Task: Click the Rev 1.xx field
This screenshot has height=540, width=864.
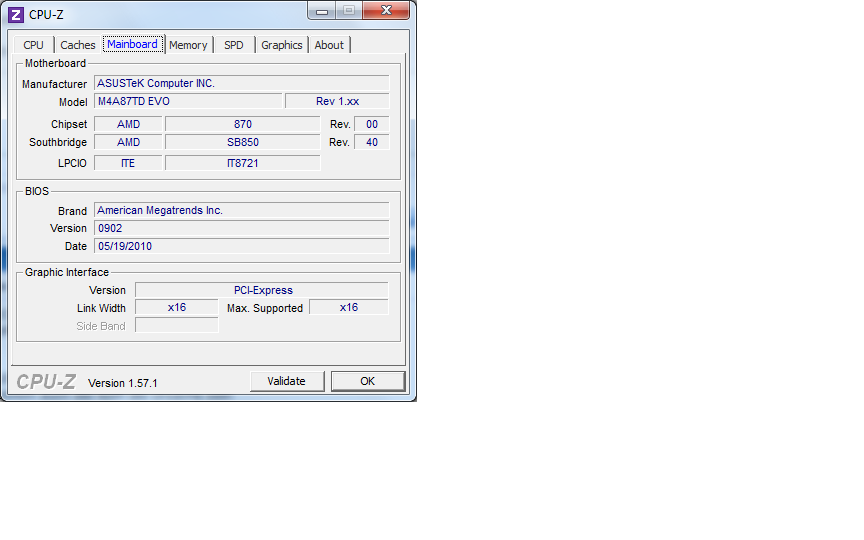Action: click(337, 101)
